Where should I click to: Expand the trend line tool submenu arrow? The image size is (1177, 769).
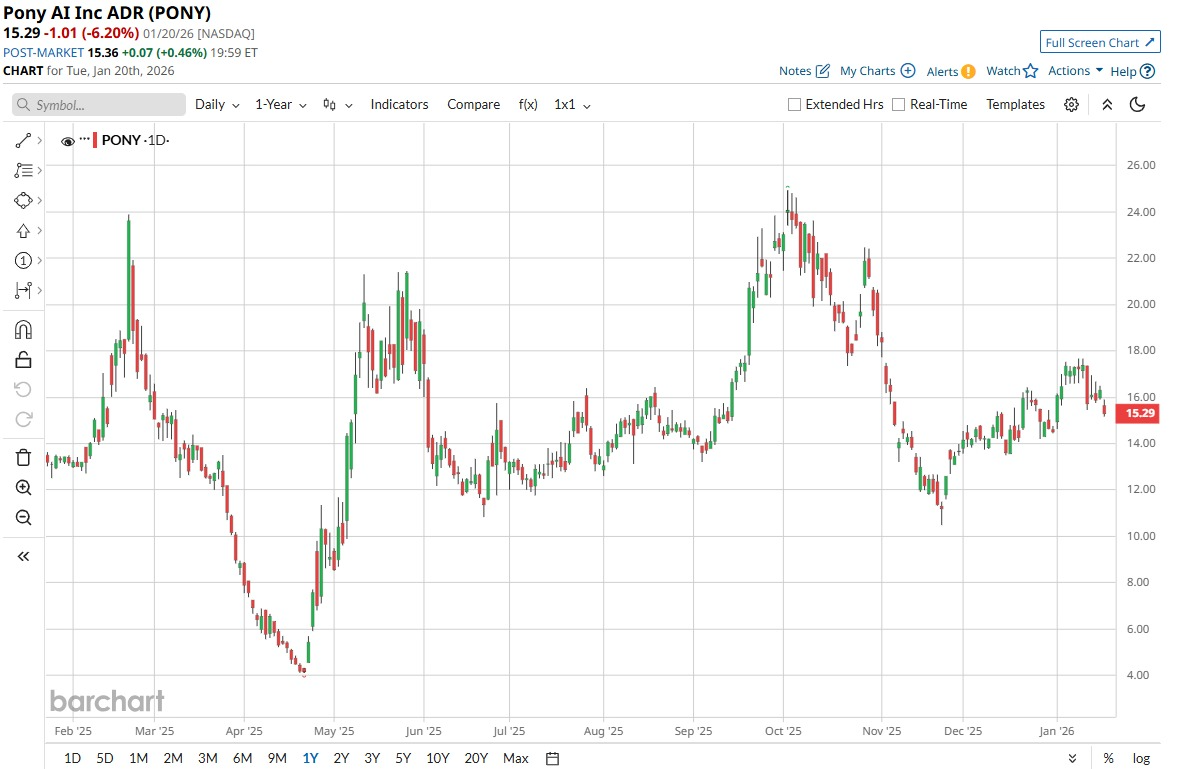tap(39, 140)
